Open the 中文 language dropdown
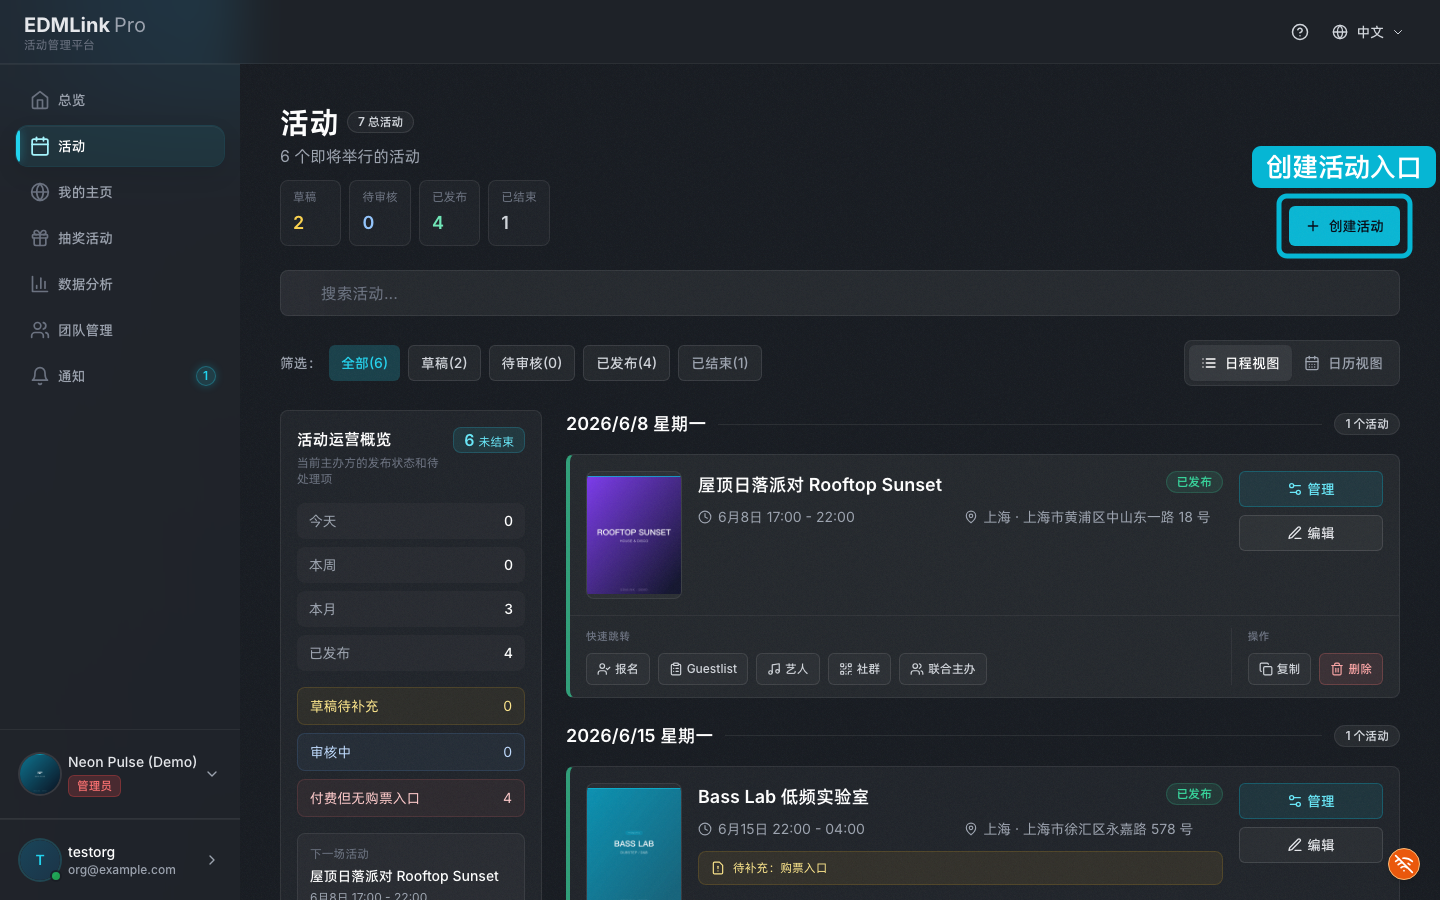Screen dimensions: 1440x900 click(1367, 32)
